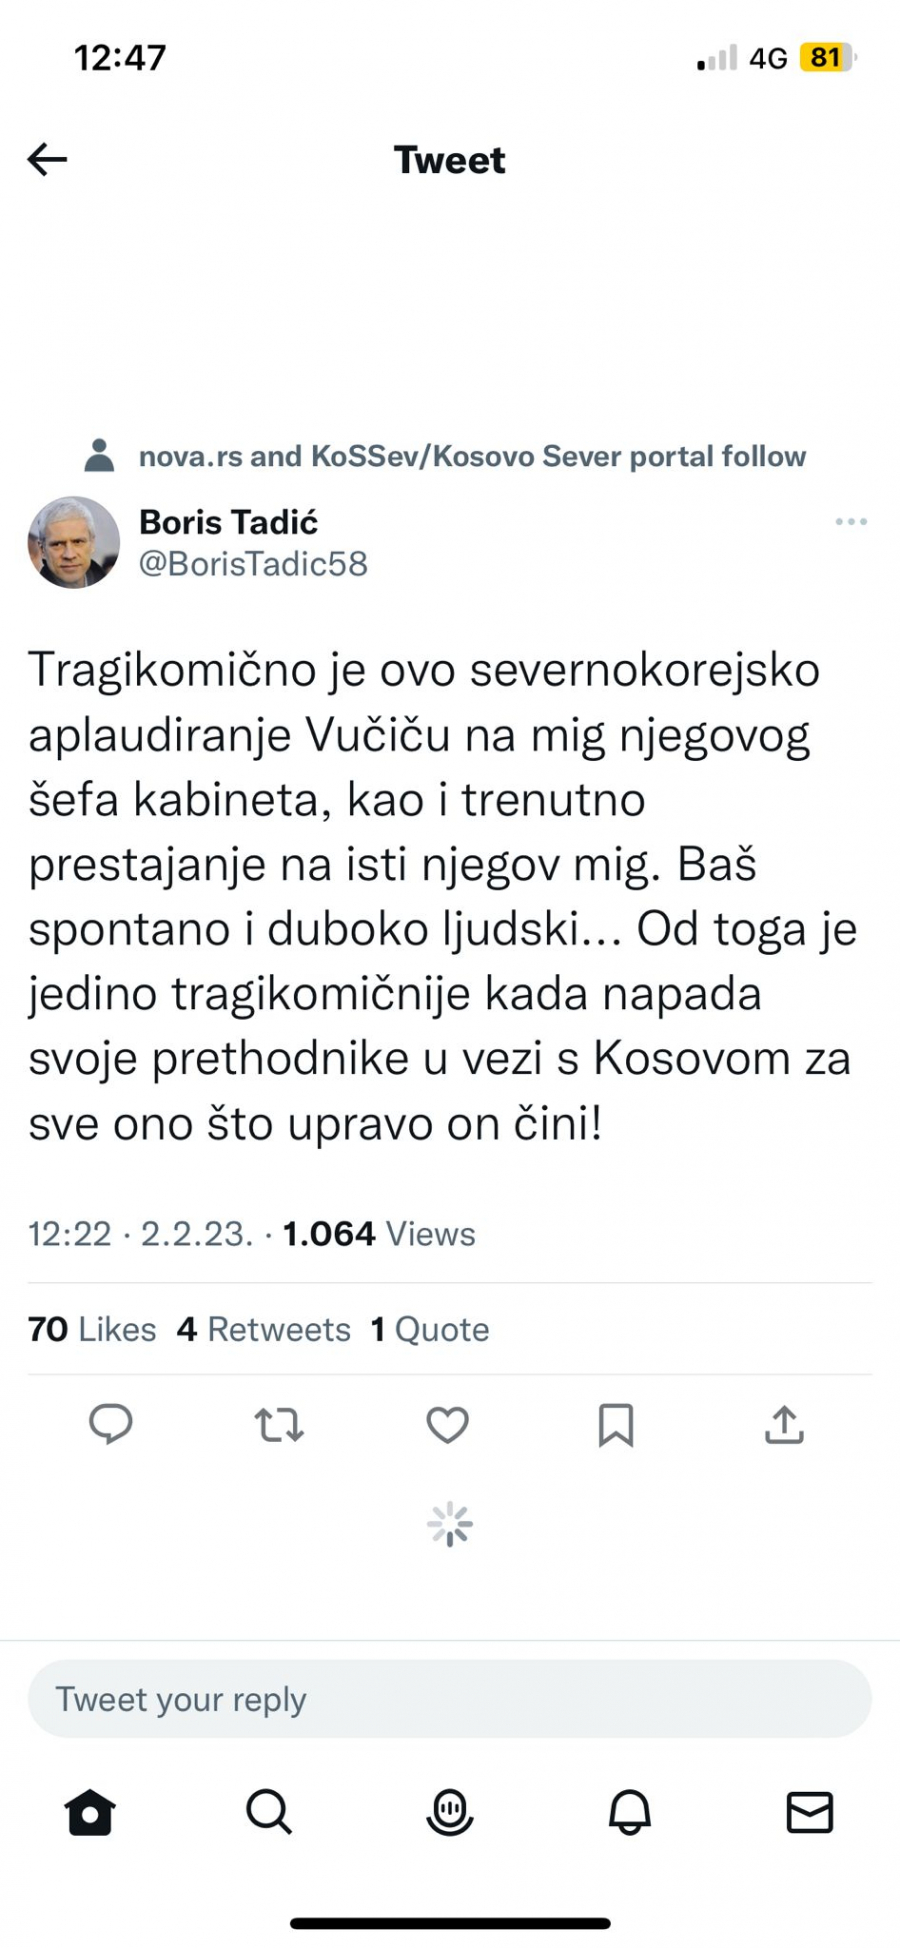The width and height of the screenshot is (900, 1948).
Task: Check notifications with the bell icon
Action: click(629, 1813)
